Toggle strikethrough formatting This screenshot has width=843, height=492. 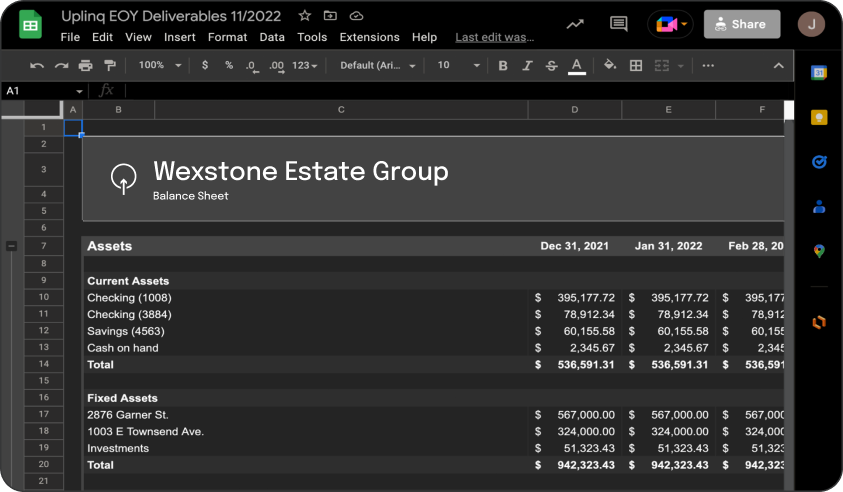(x=552, y=66)
